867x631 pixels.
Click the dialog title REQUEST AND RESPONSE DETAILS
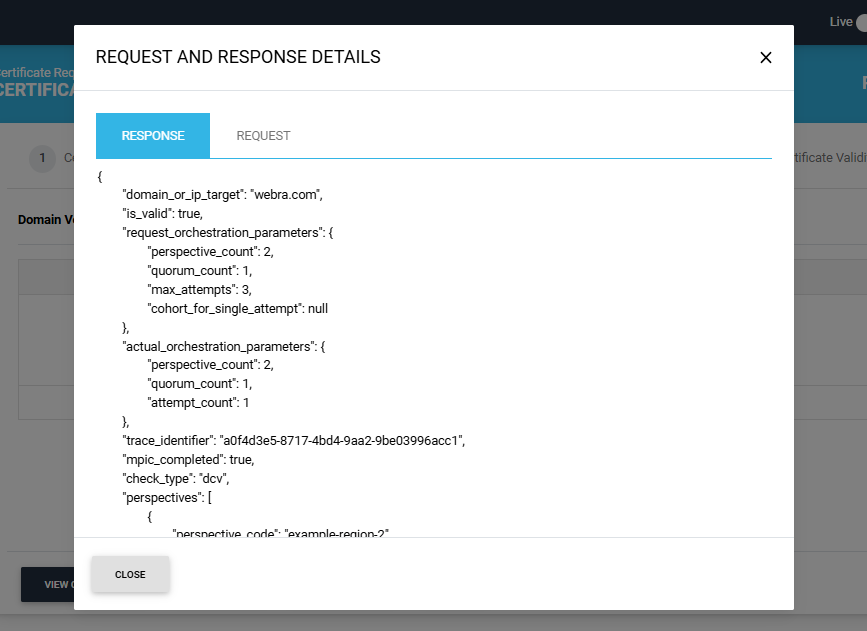238,57
